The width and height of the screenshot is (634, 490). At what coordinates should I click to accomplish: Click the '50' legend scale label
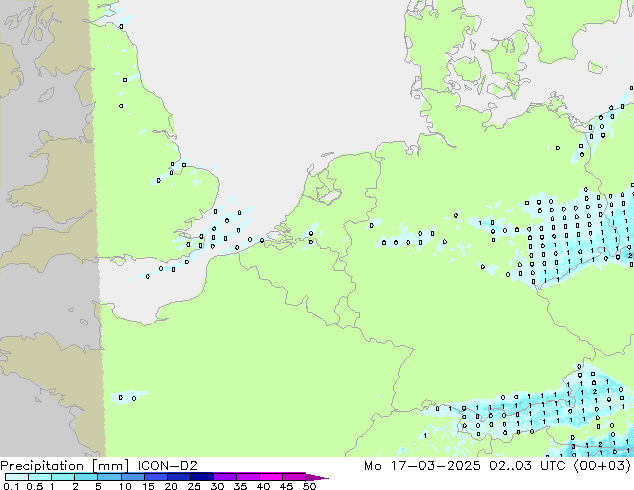(x=309, y=486)
